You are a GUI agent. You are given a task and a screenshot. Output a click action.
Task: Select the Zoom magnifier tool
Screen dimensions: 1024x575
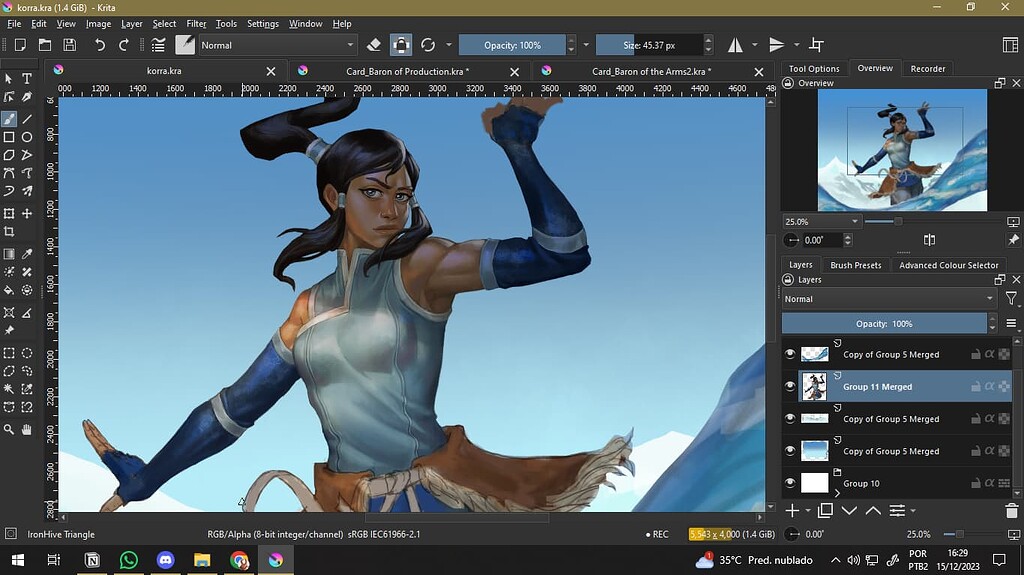[x=9, y=429]
